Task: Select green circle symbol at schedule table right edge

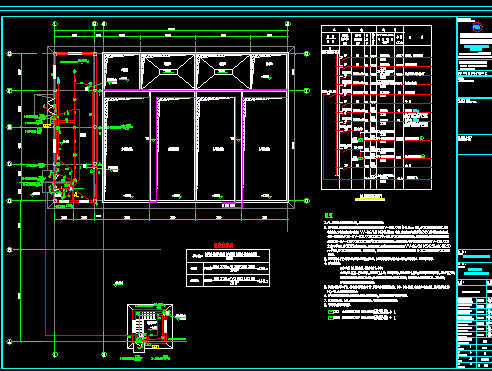Action: 422,138
